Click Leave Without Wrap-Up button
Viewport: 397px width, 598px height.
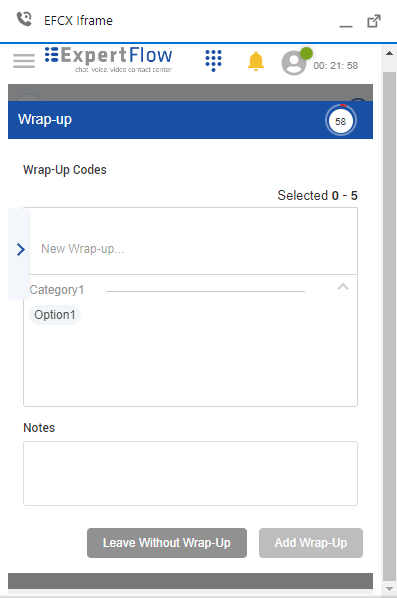coord(167,543)
